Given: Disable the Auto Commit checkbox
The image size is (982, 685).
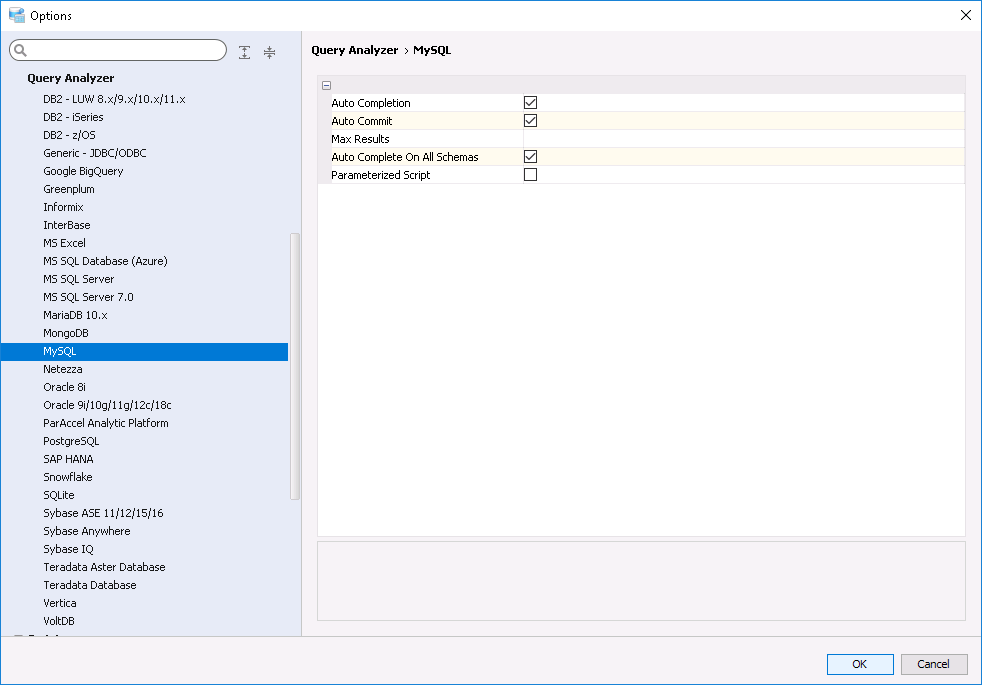Looking at the screenshot, I should click(x=531, y=121).
